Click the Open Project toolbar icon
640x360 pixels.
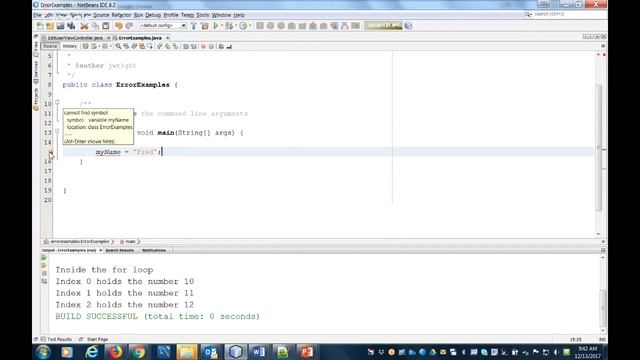(60, 26)
